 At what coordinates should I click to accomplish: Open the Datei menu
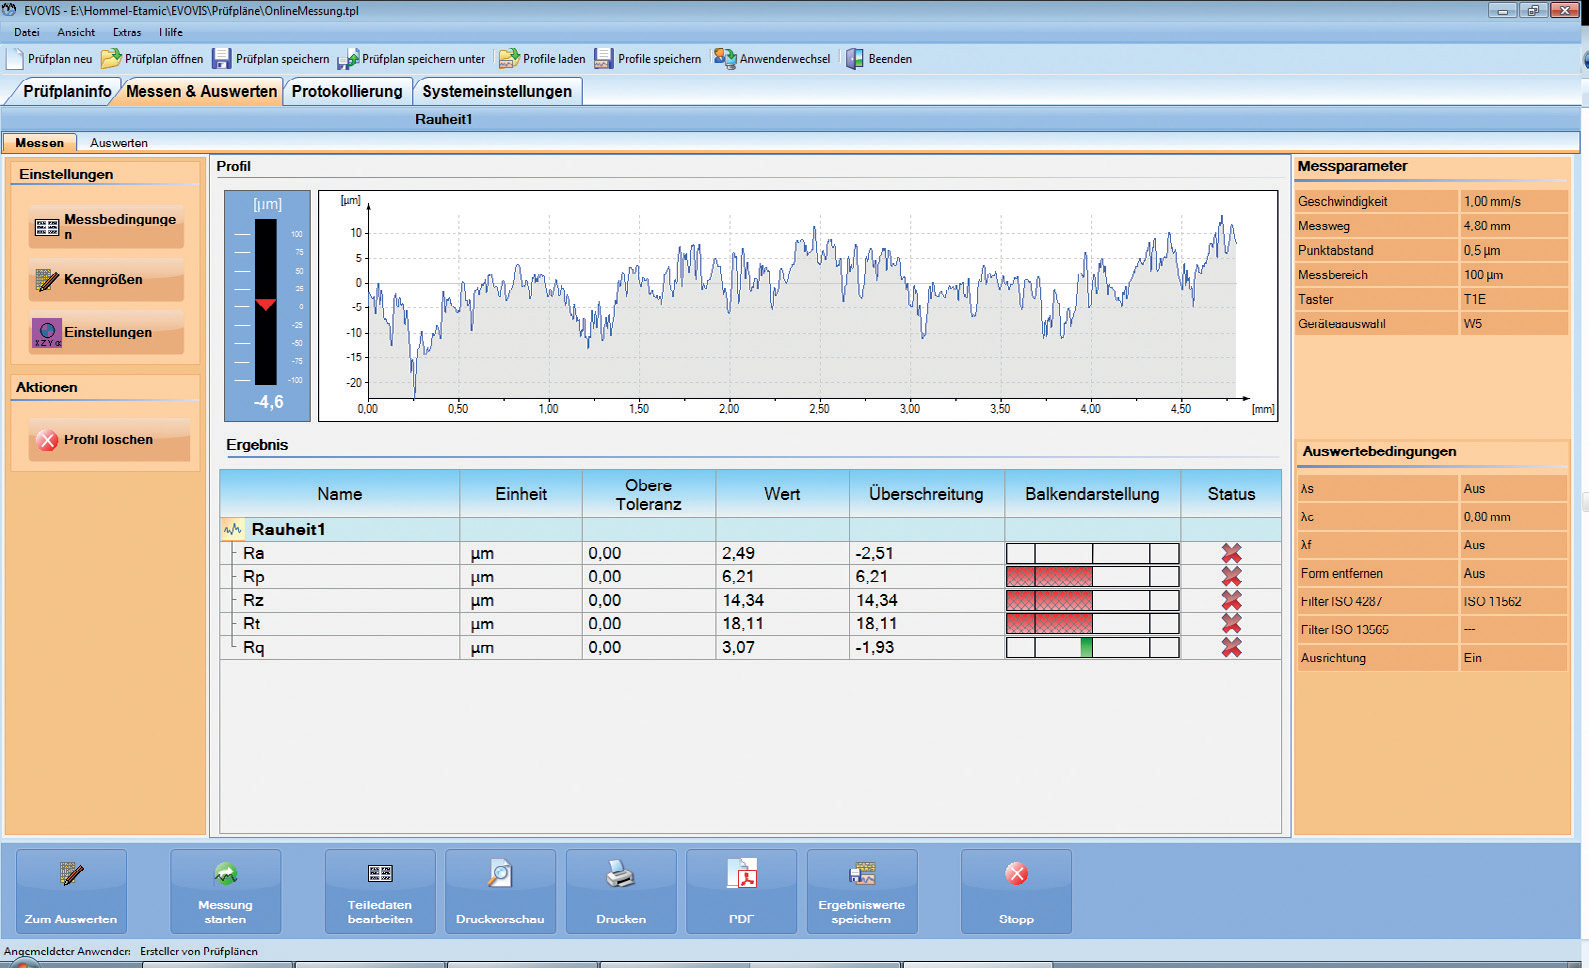point(27,32)
